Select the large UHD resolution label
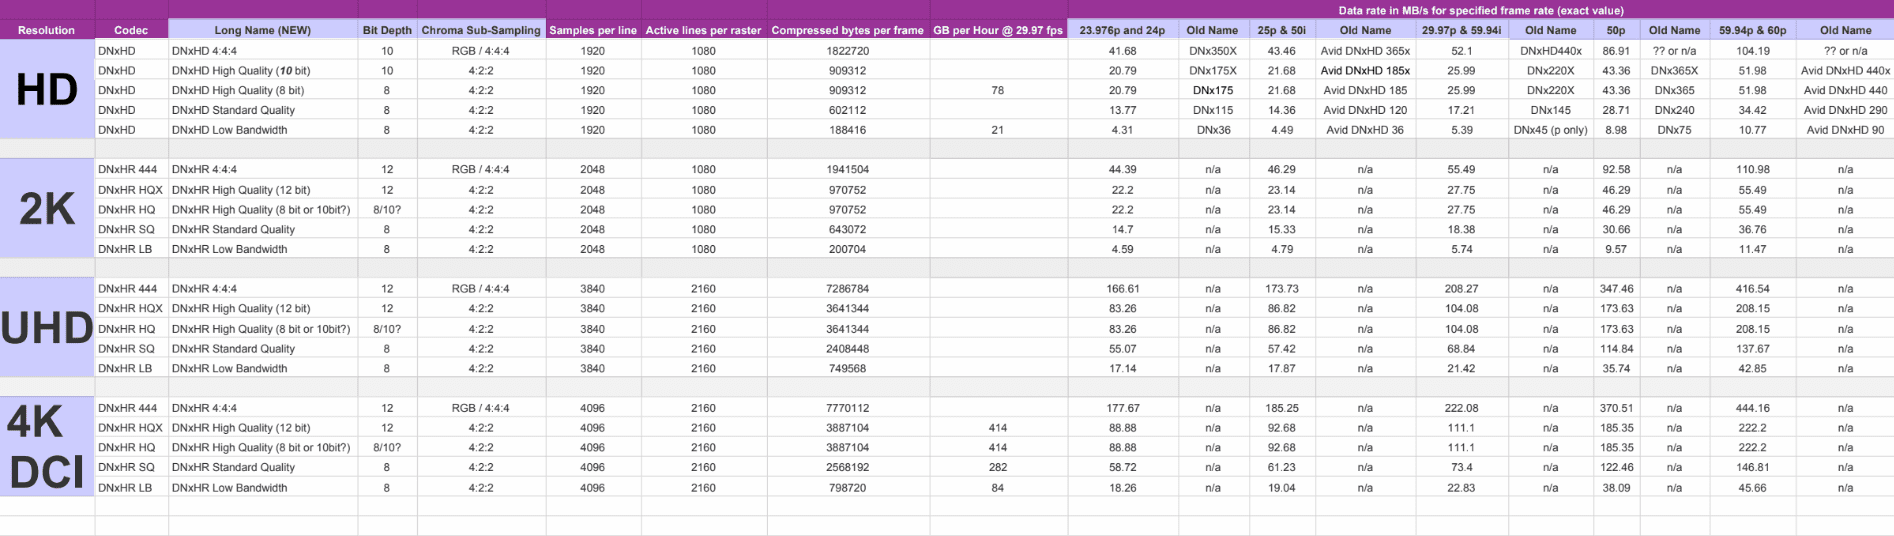Viewport: 1894px width, 536px height. 47,328
